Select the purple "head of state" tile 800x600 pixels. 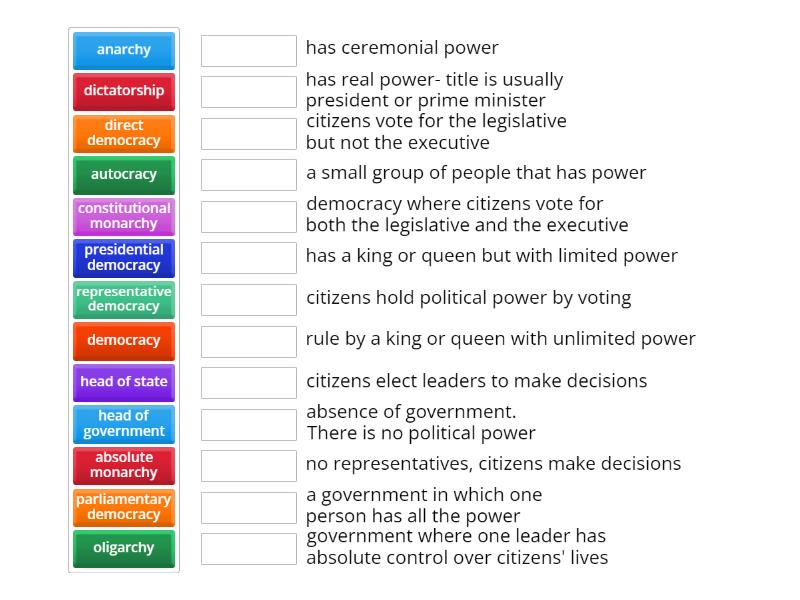tap(123, 382)
